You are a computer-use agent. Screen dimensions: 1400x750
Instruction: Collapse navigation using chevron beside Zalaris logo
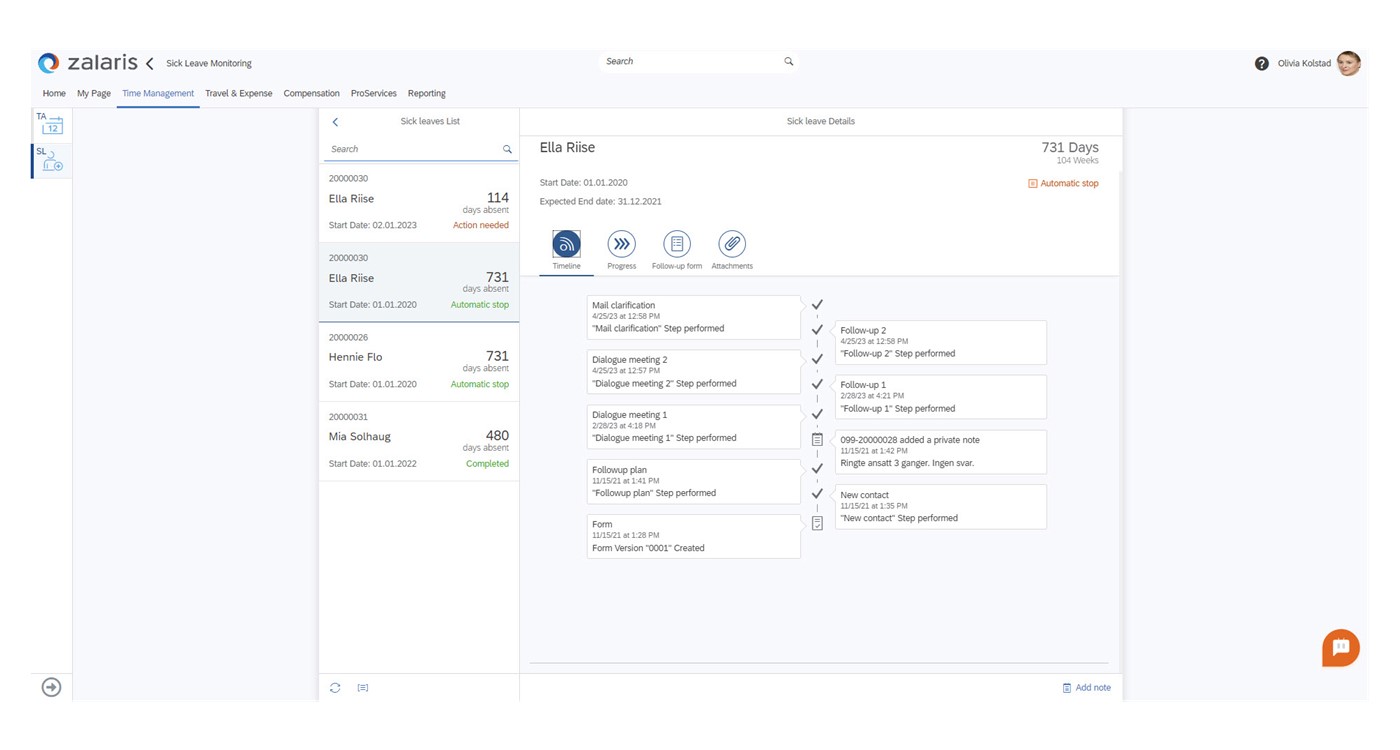(150, 63)
